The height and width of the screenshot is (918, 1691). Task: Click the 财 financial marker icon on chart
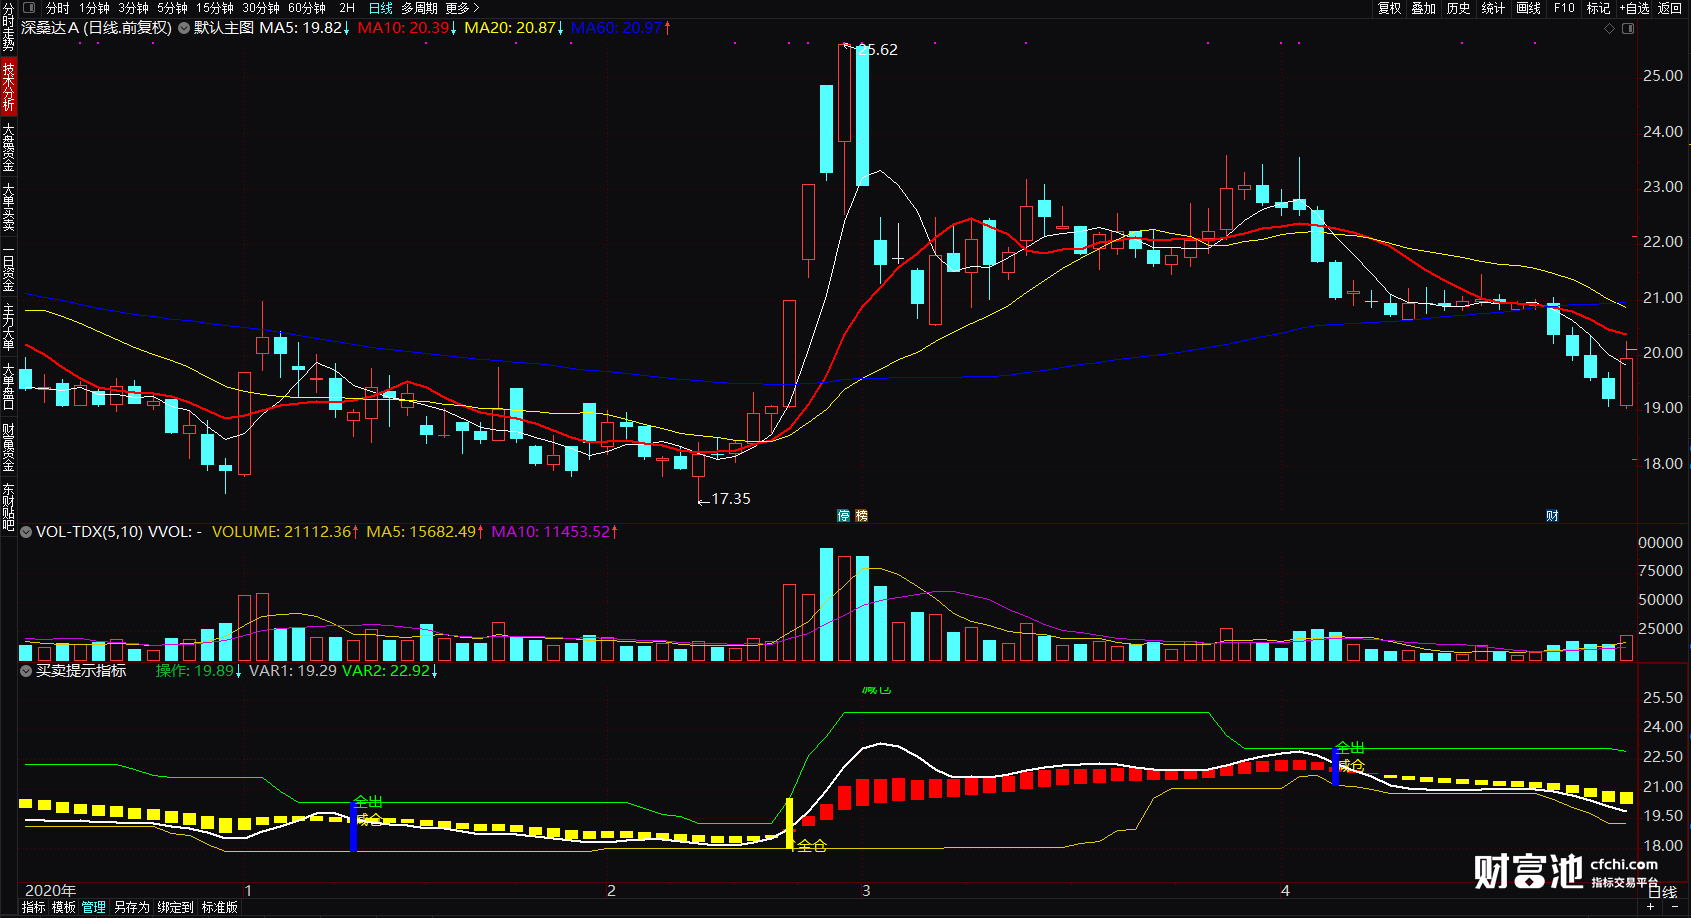[1552, 516]
